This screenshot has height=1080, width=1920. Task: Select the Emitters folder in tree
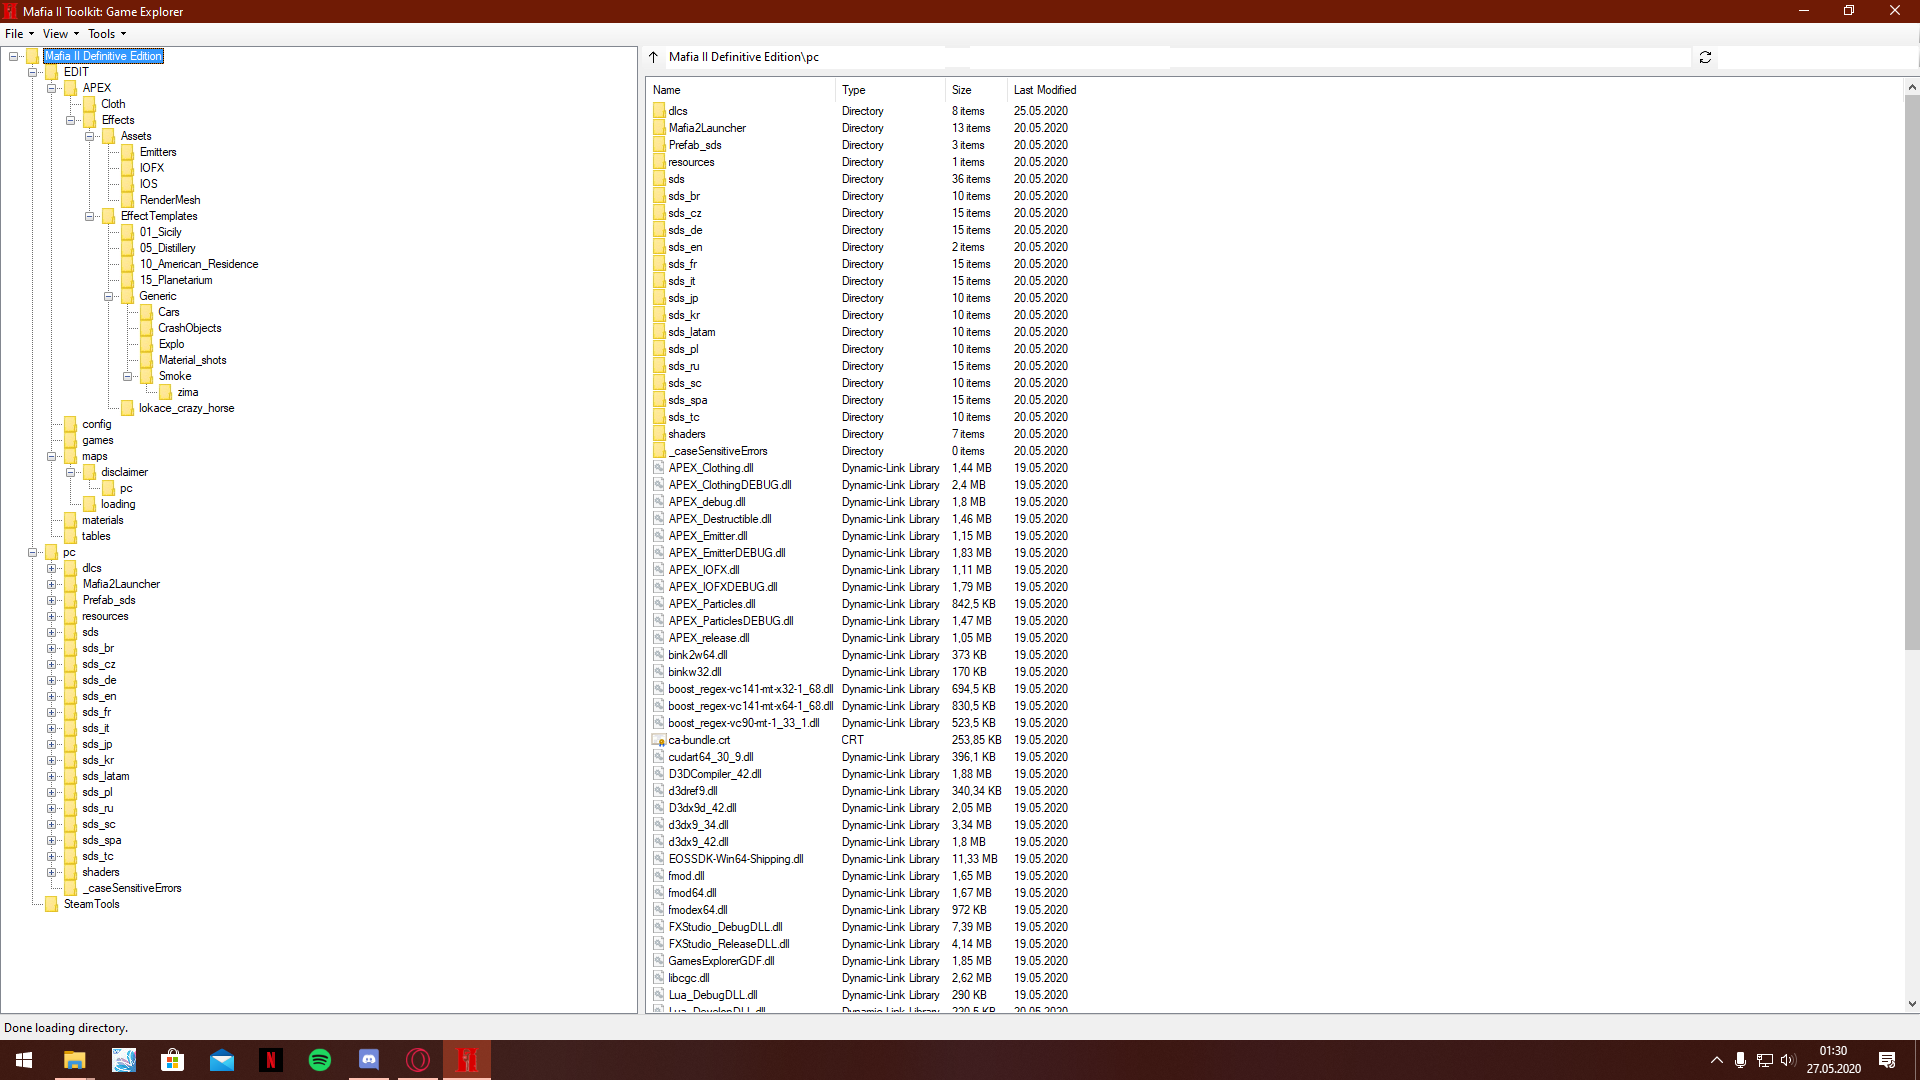pyautogui.click(x=158, y=152)
